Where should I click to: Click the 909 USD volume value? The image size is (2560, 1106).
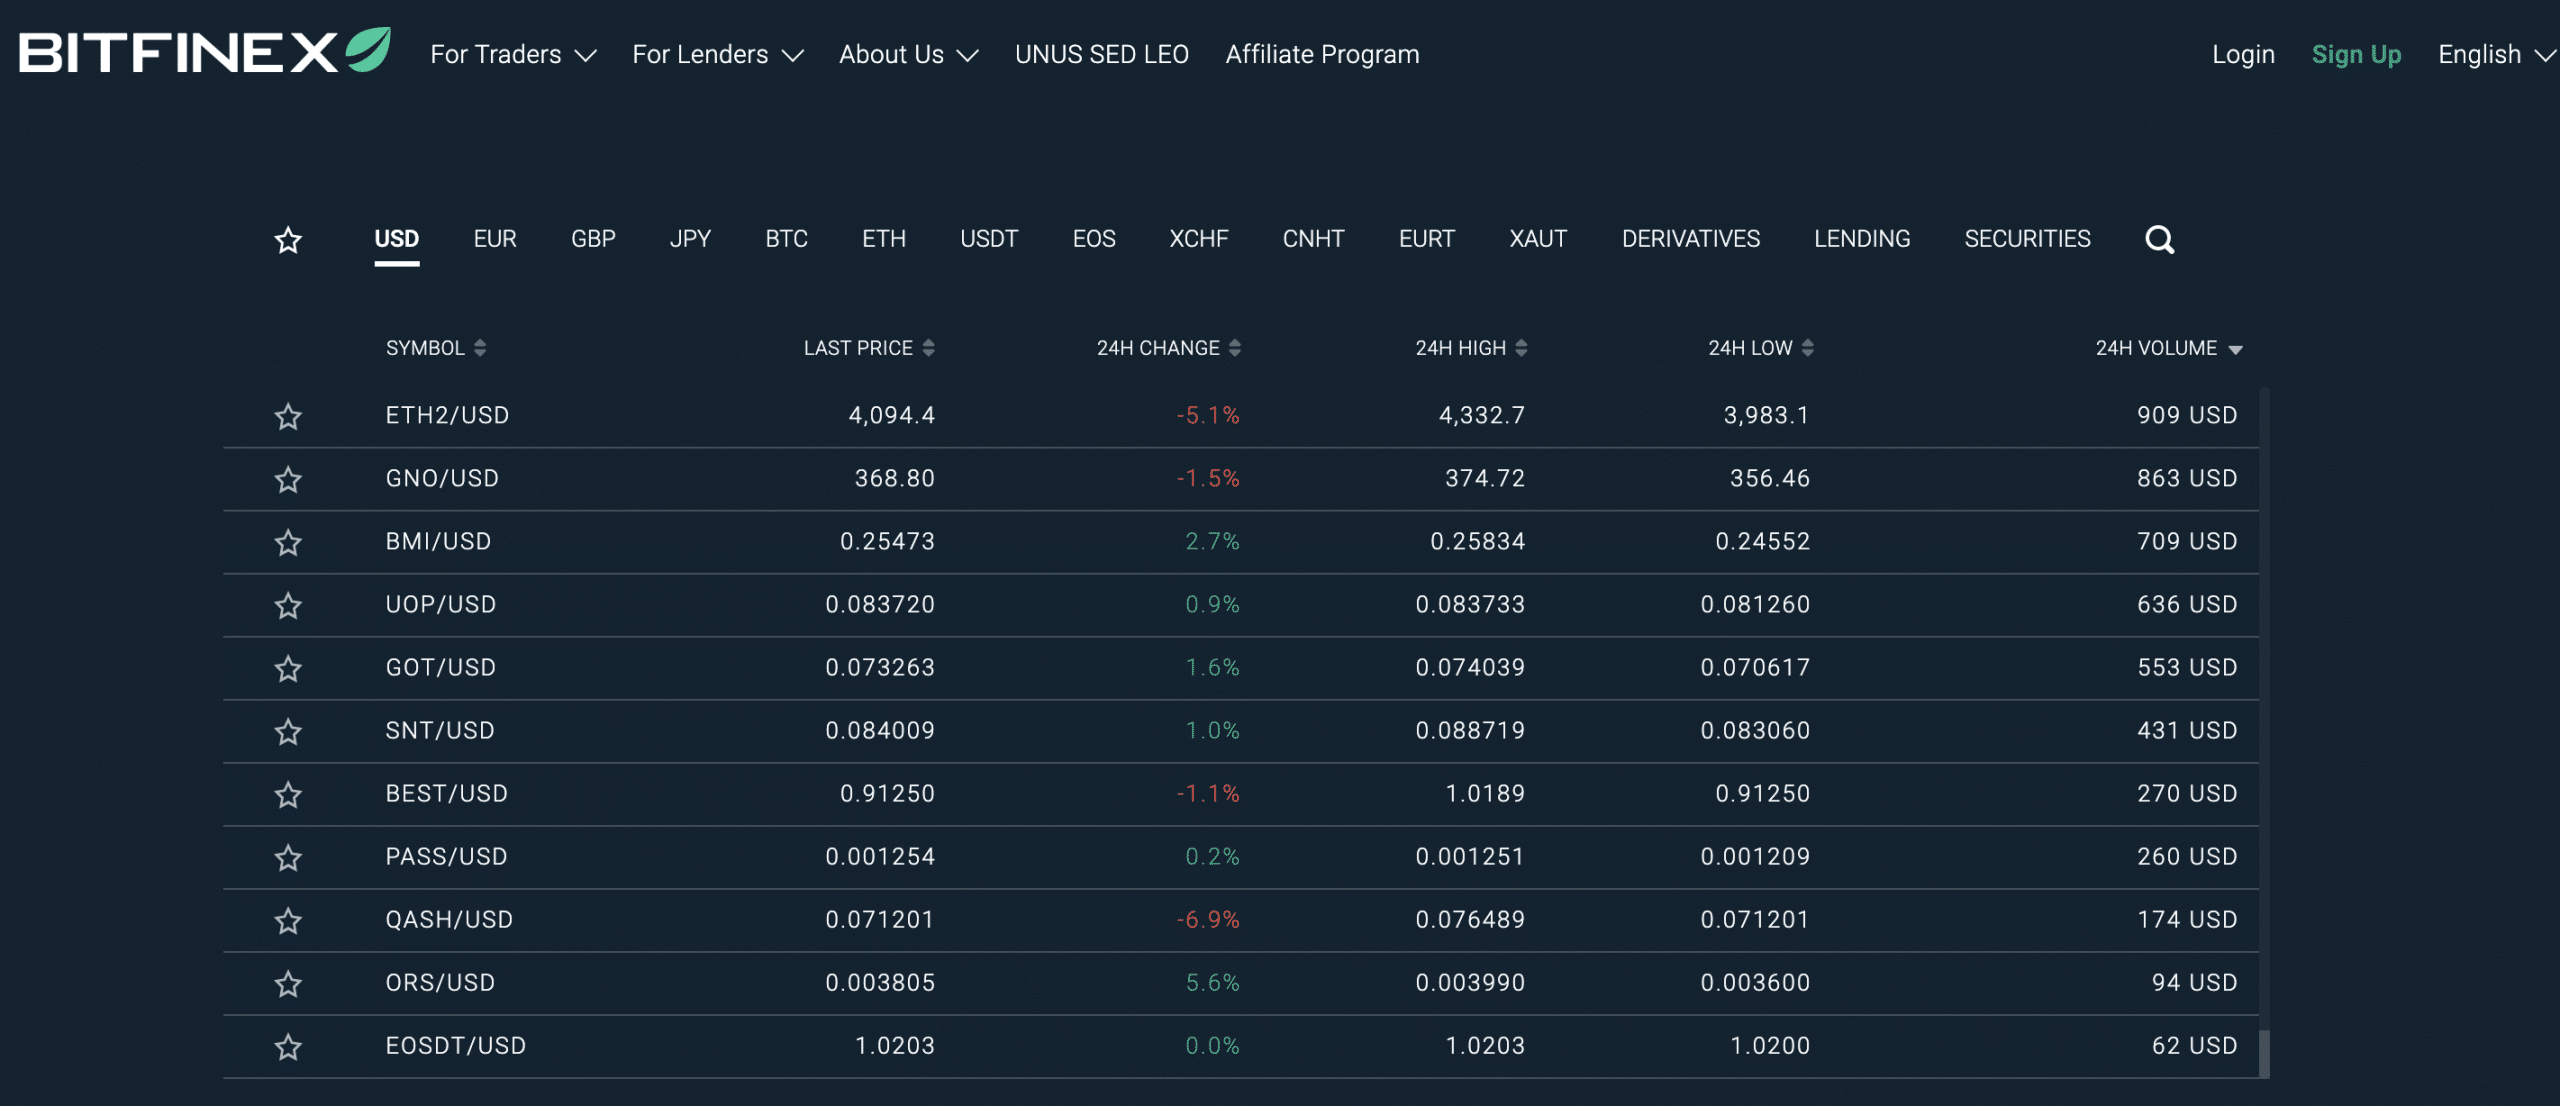[x=2187, y=415]
